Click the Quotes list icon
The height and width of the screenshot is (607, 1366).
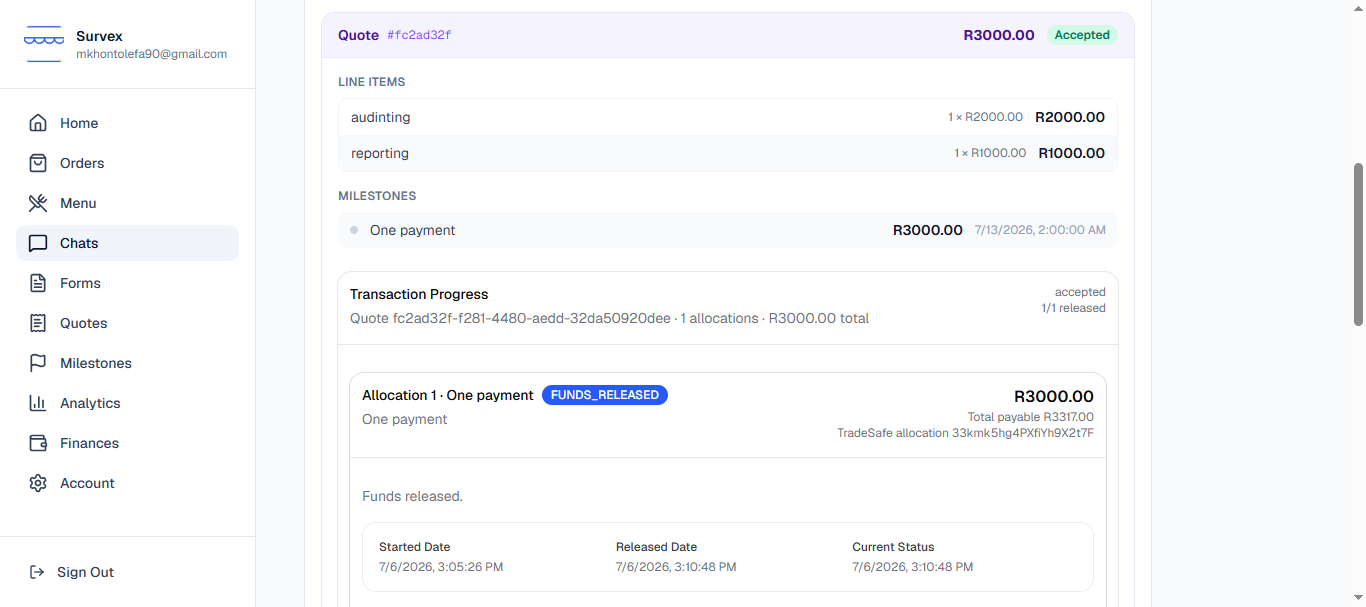[x=38, y=323]
